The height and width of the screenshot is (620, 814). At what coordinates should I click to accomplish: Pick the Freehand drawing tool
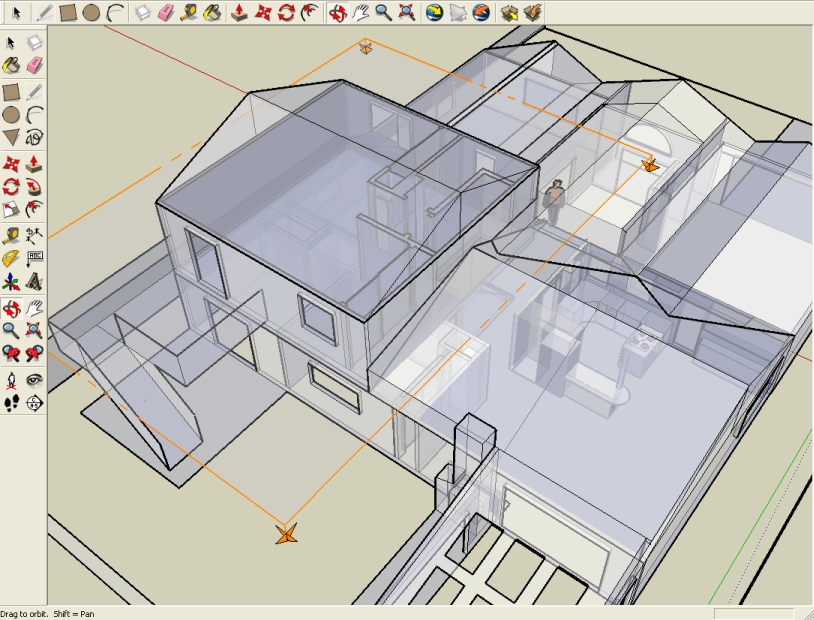pos(35,138)
